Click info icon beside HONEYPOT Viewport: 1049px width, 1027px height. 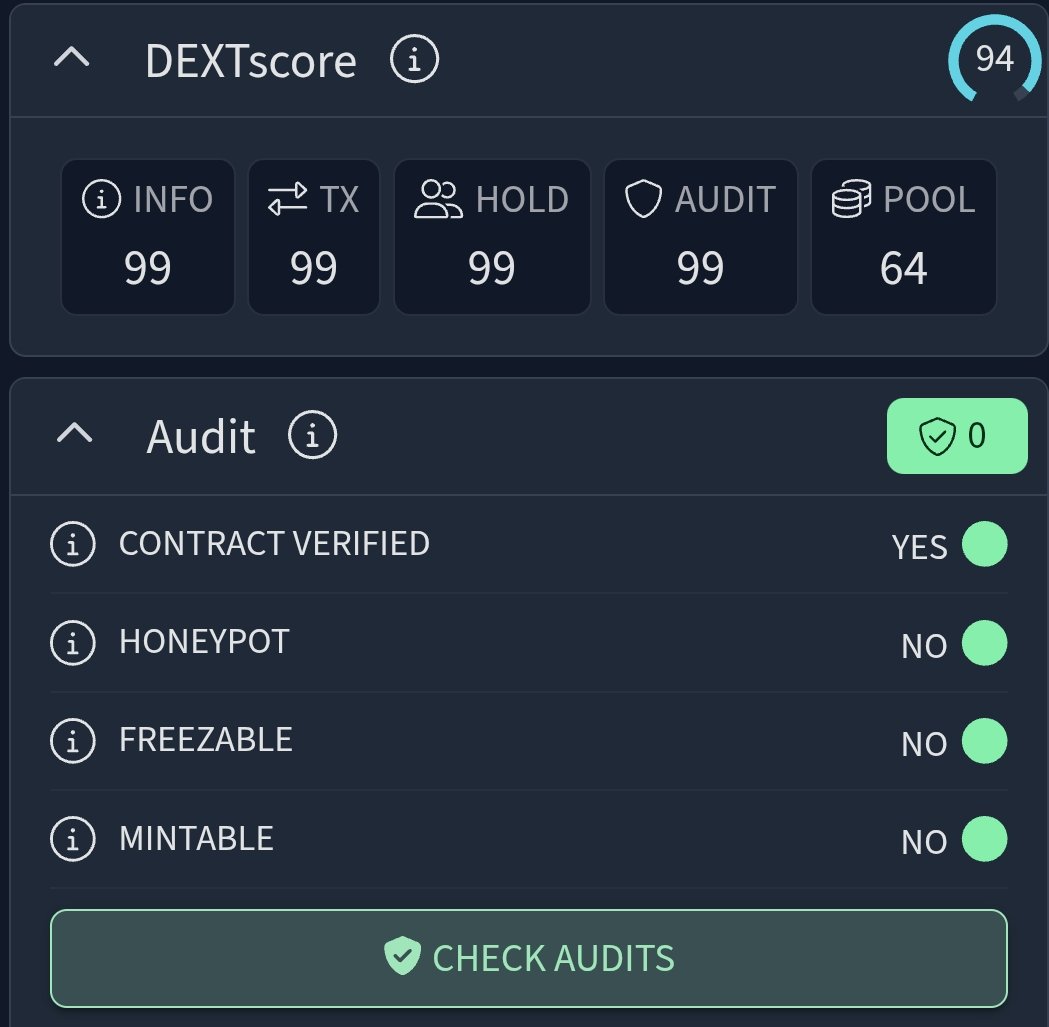coord(73,642)
